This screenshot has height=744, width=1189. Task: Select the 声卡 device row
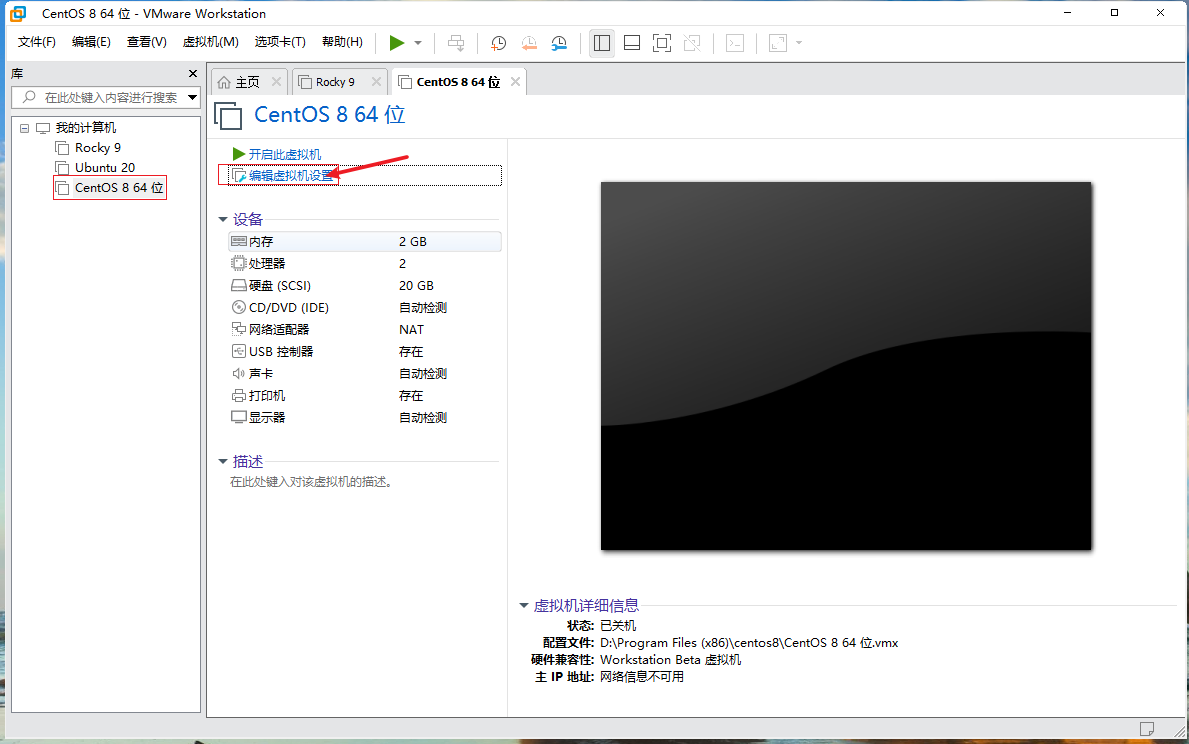point(365,373)
